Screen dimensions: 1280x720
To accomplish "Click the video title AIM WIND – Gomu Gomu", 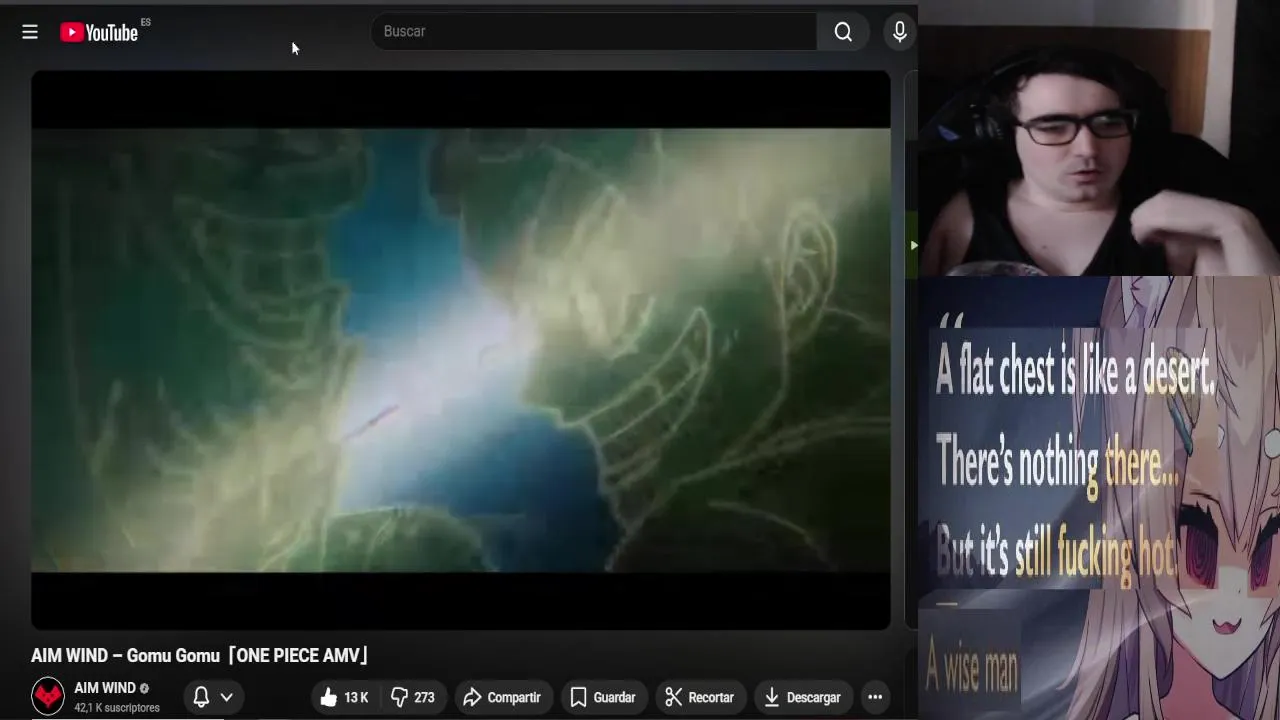I will coord(200,656).
